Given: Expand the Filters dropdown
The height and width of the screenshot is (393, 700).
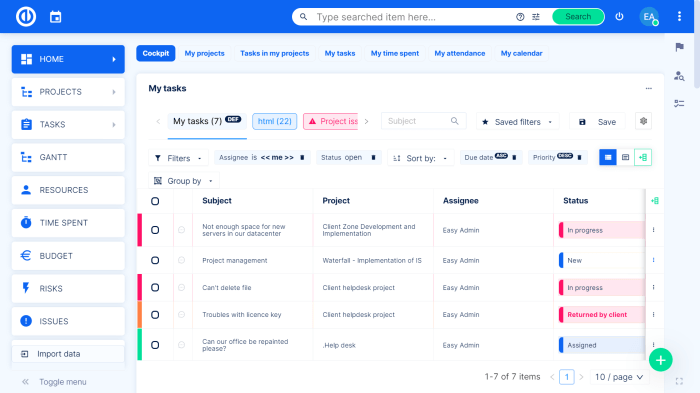Looking at the screenshot, I should 178,158.
